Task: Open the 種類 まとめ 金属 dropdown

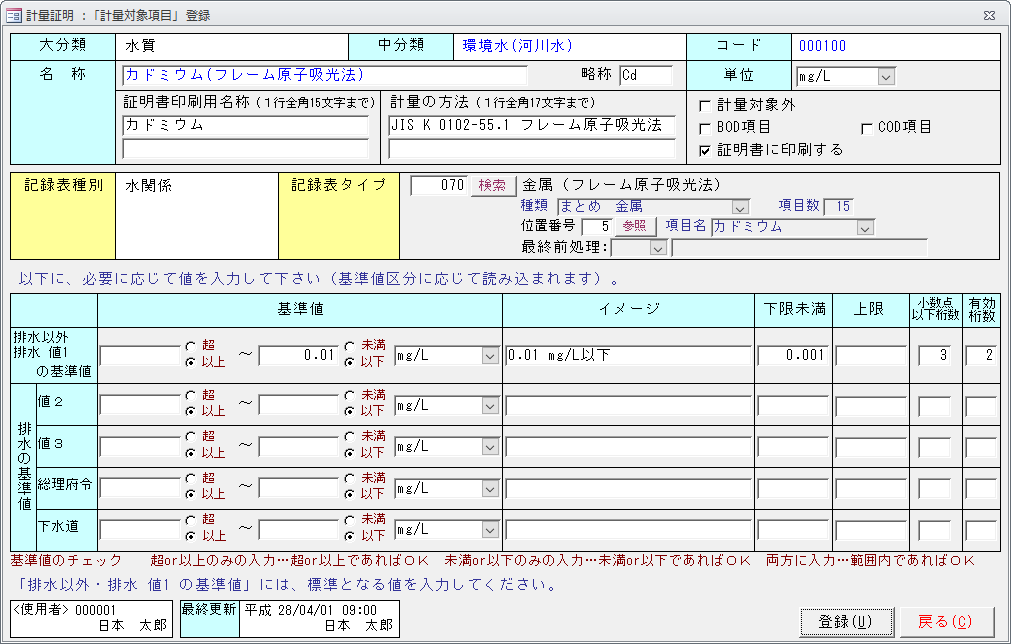Action: [740, 208]
